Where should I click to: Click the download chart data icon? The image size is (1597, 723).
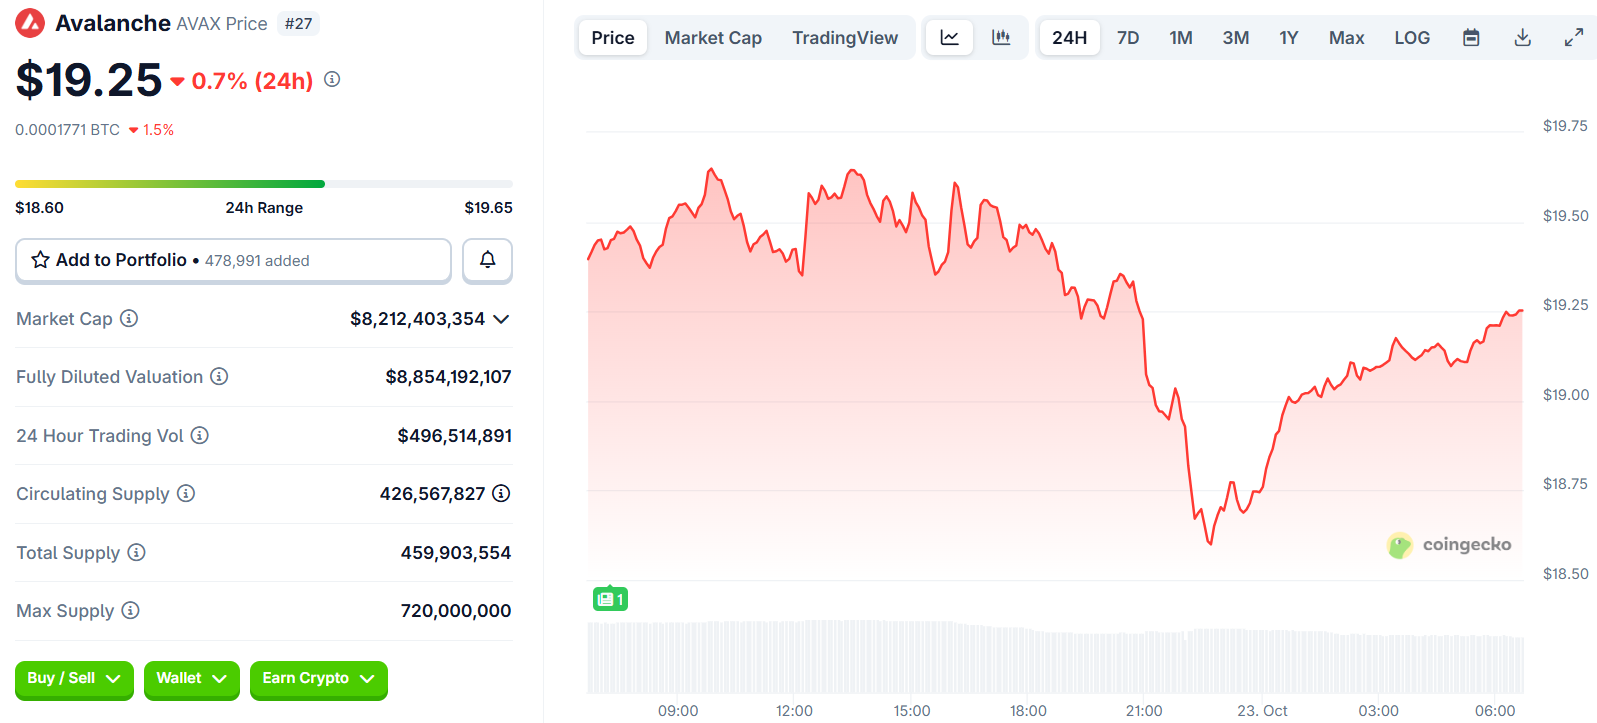click(1522, 38)
